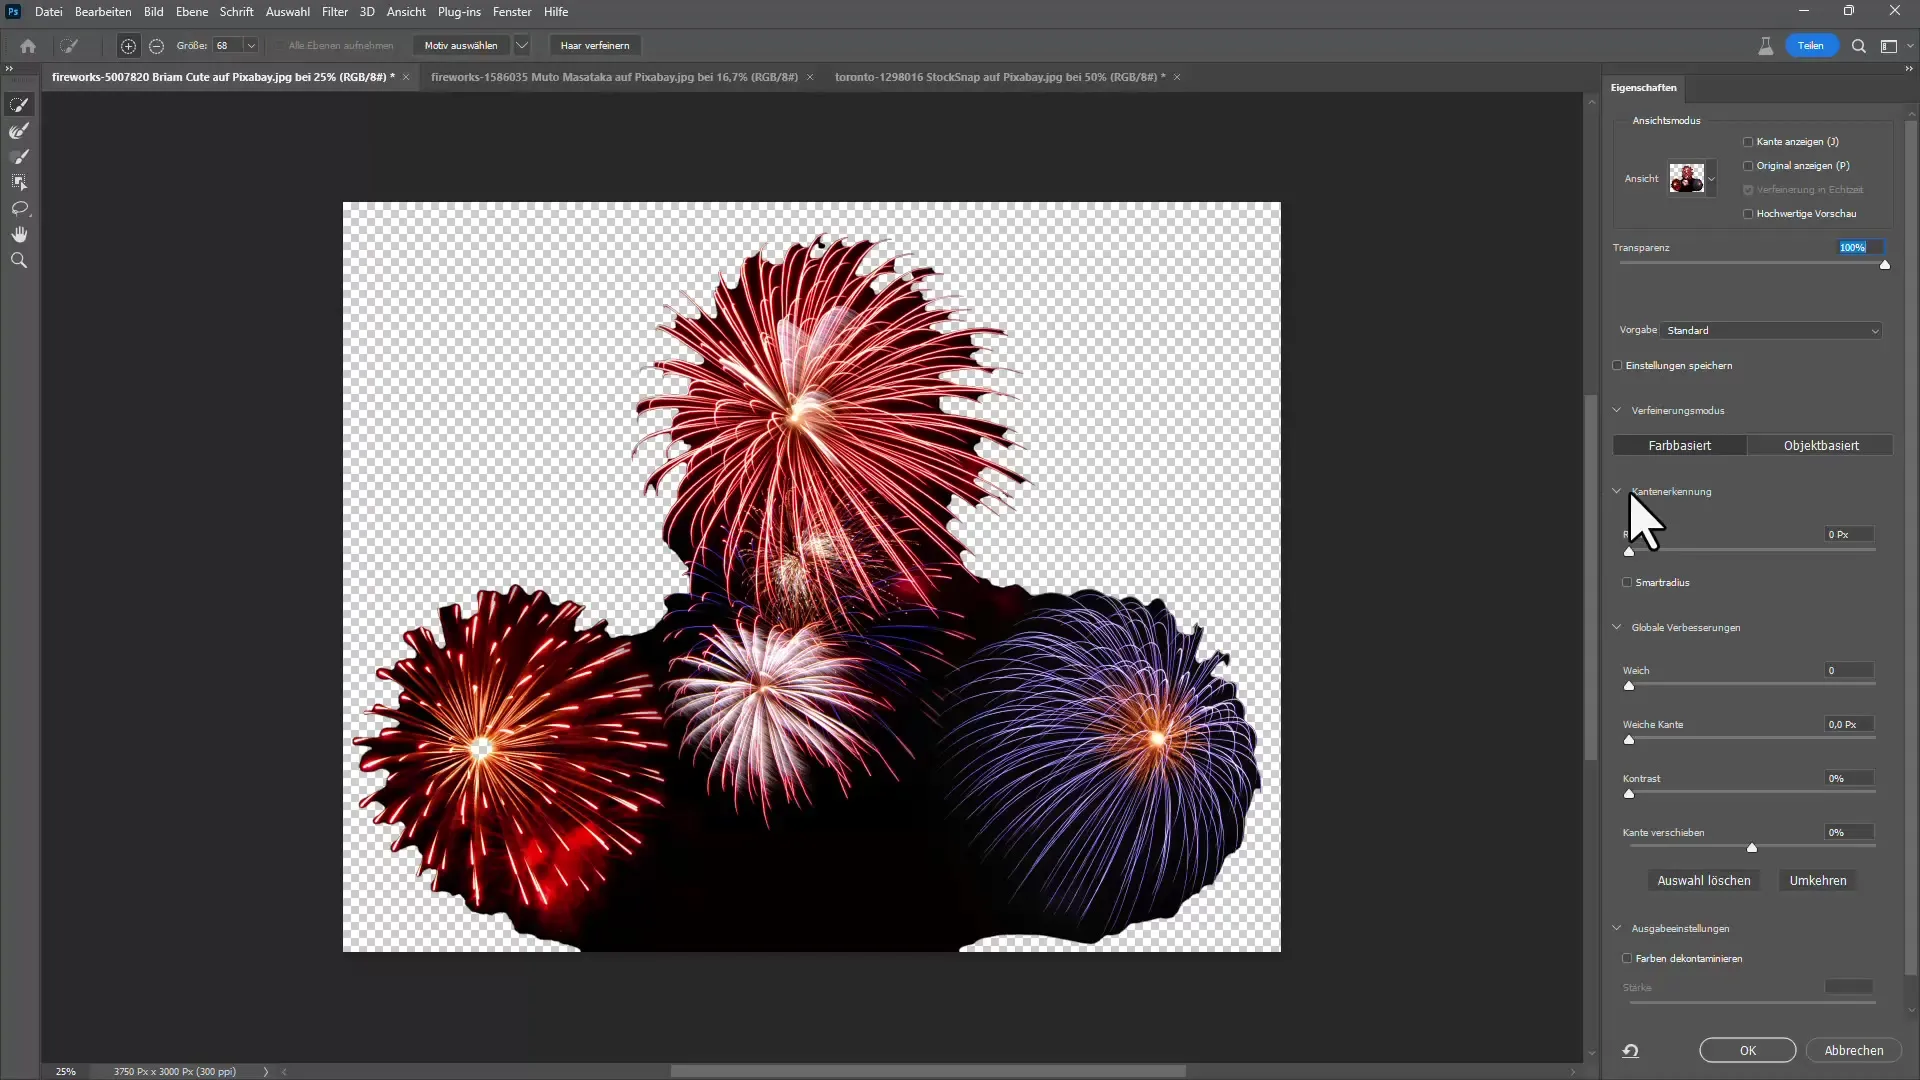Viewport: 1920px width, 1080px height.
Task: Click the Home icon in options bar
Action: point(28,46)
